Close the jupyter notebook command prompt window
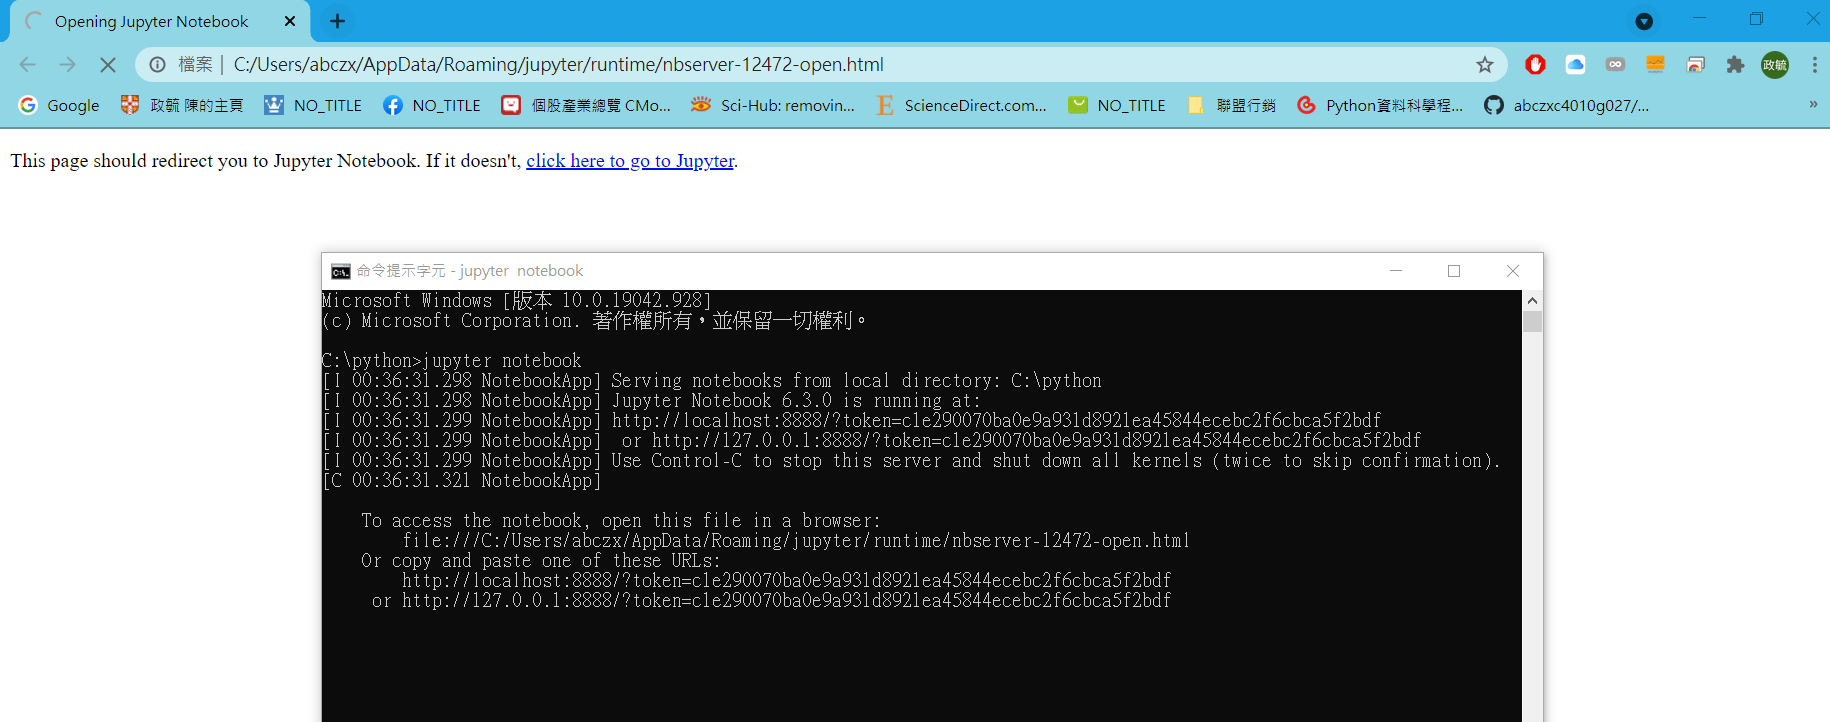 coord(1513,271)
